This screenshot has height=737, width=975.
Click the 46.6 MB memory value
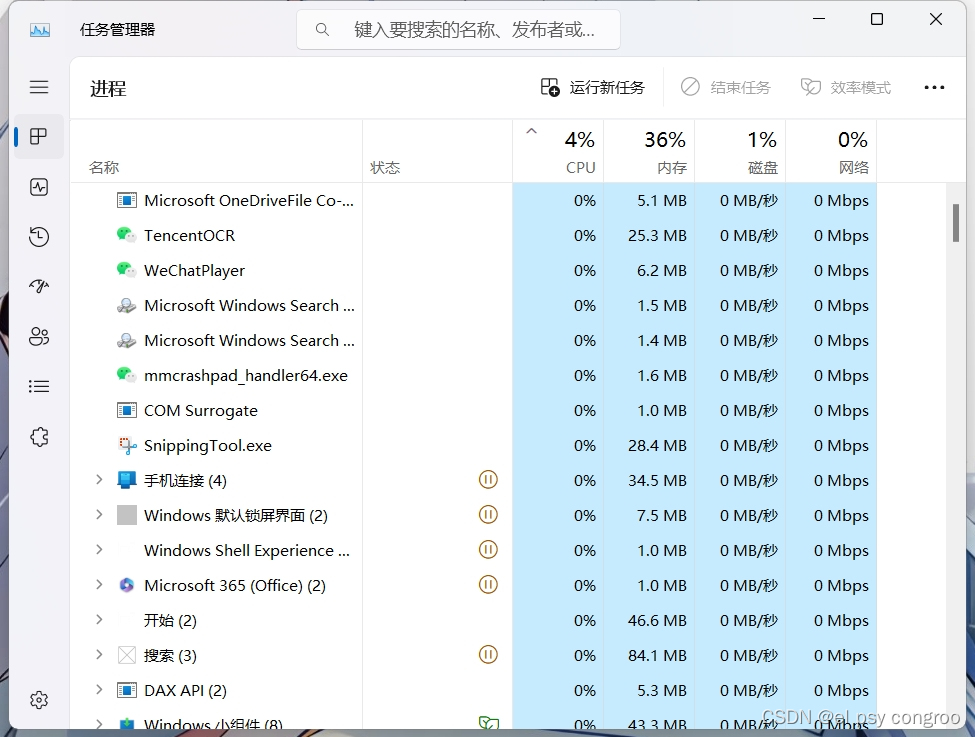click(x=657, y=621)
